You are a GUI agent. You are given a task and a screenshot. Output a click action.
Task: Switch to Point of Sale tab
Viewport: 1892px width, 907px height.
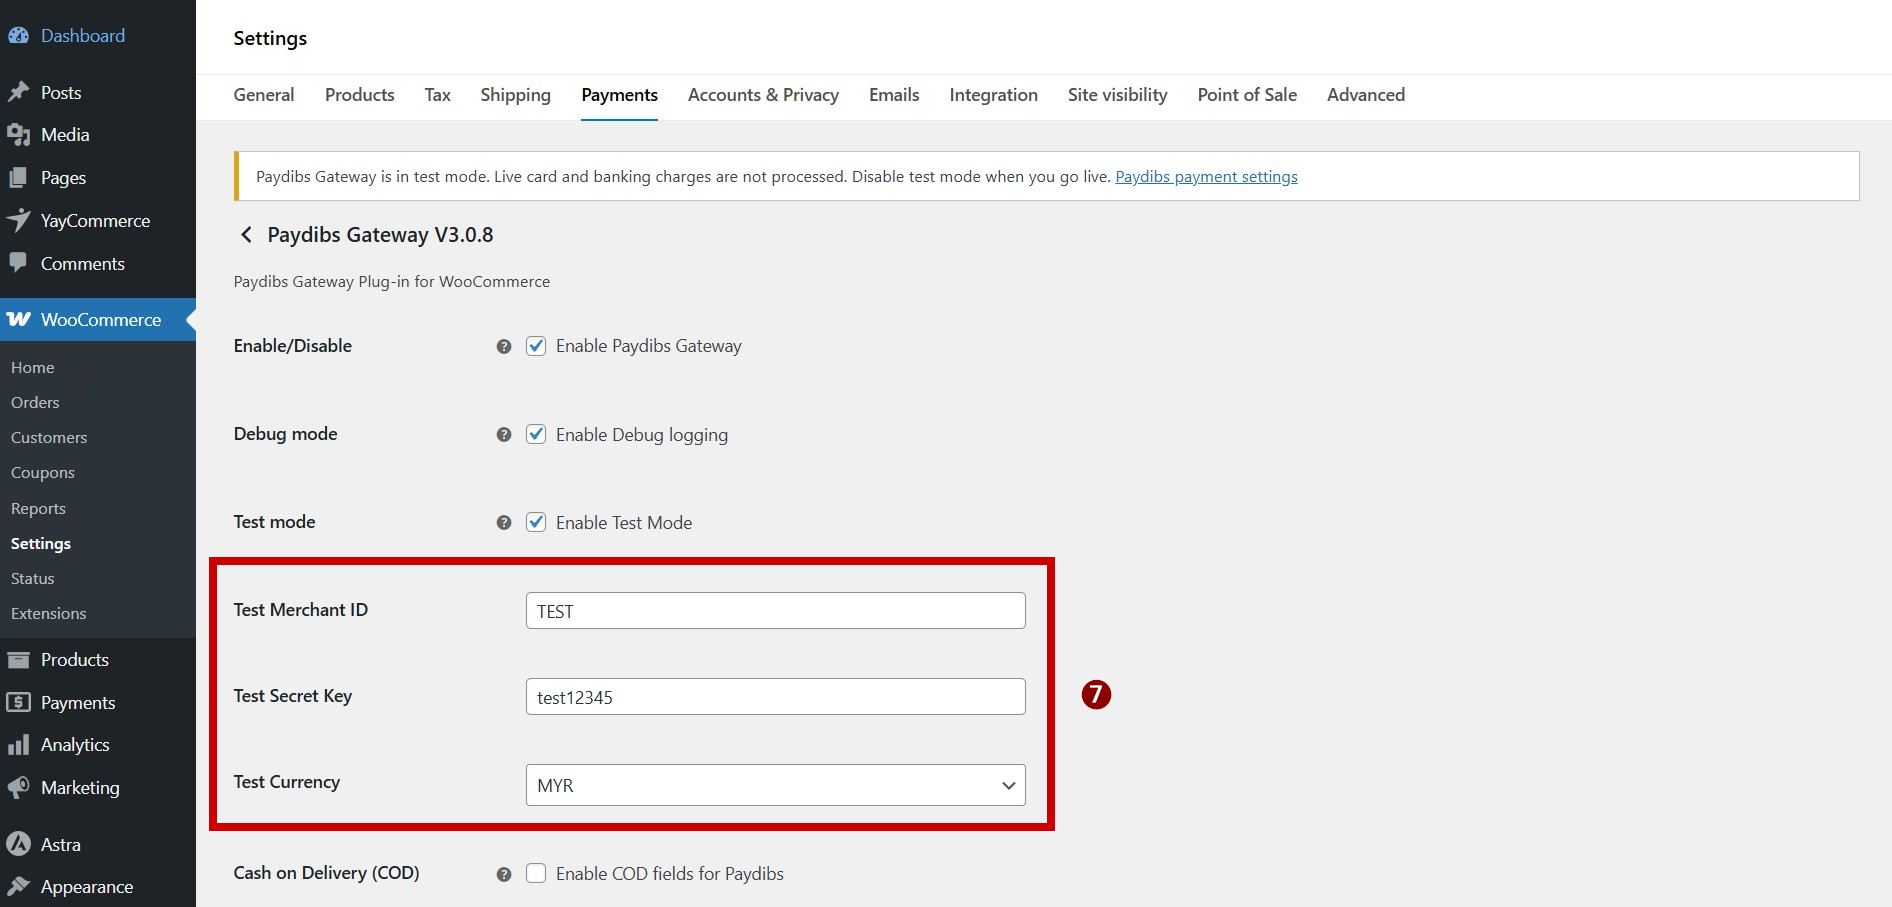(1247, 95)
